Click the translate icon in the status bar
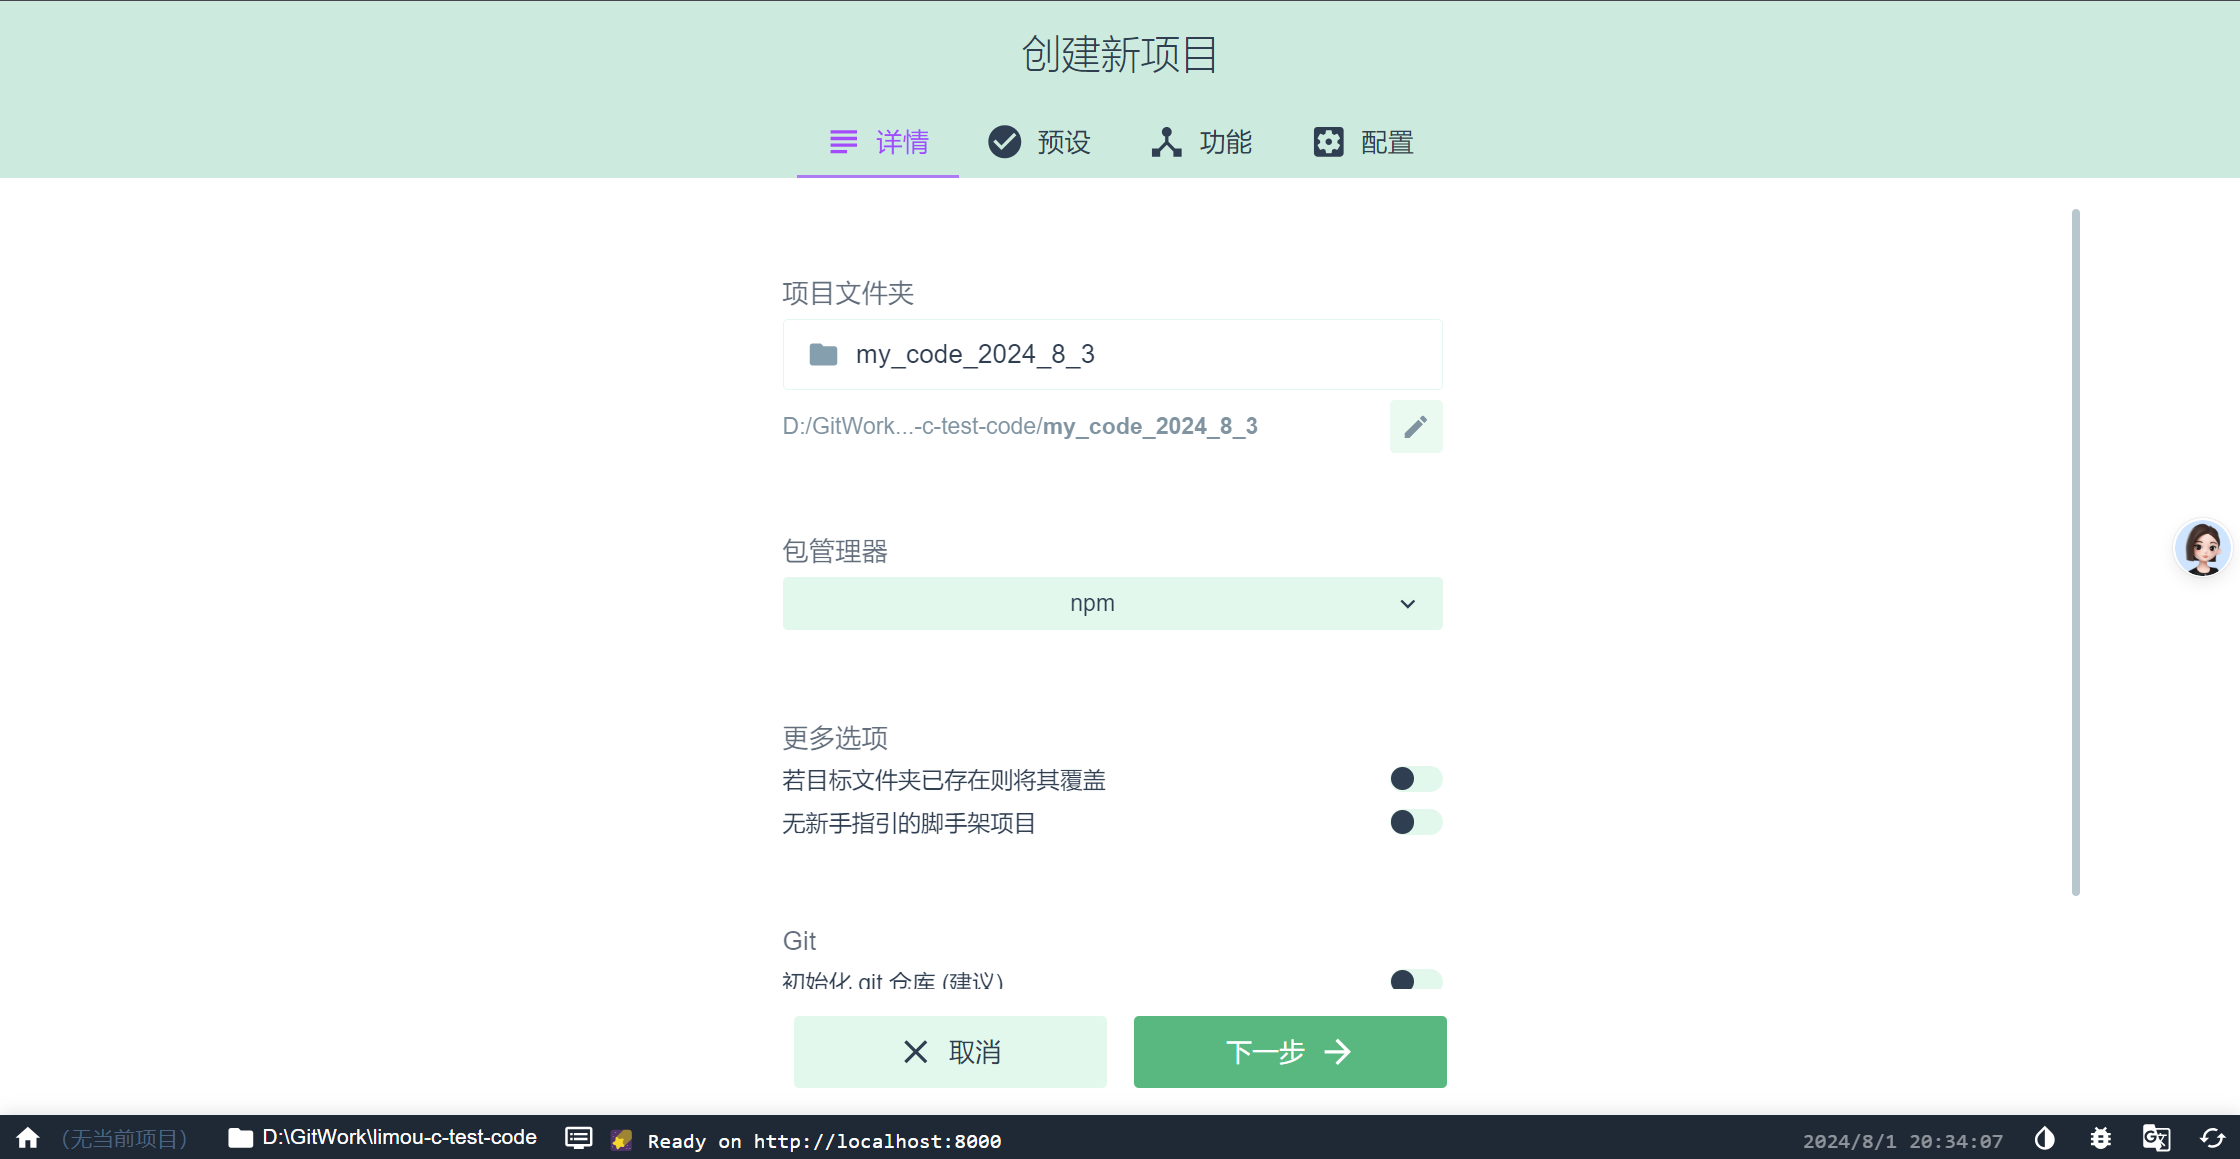2240x1159 pixels. 2156,1138
